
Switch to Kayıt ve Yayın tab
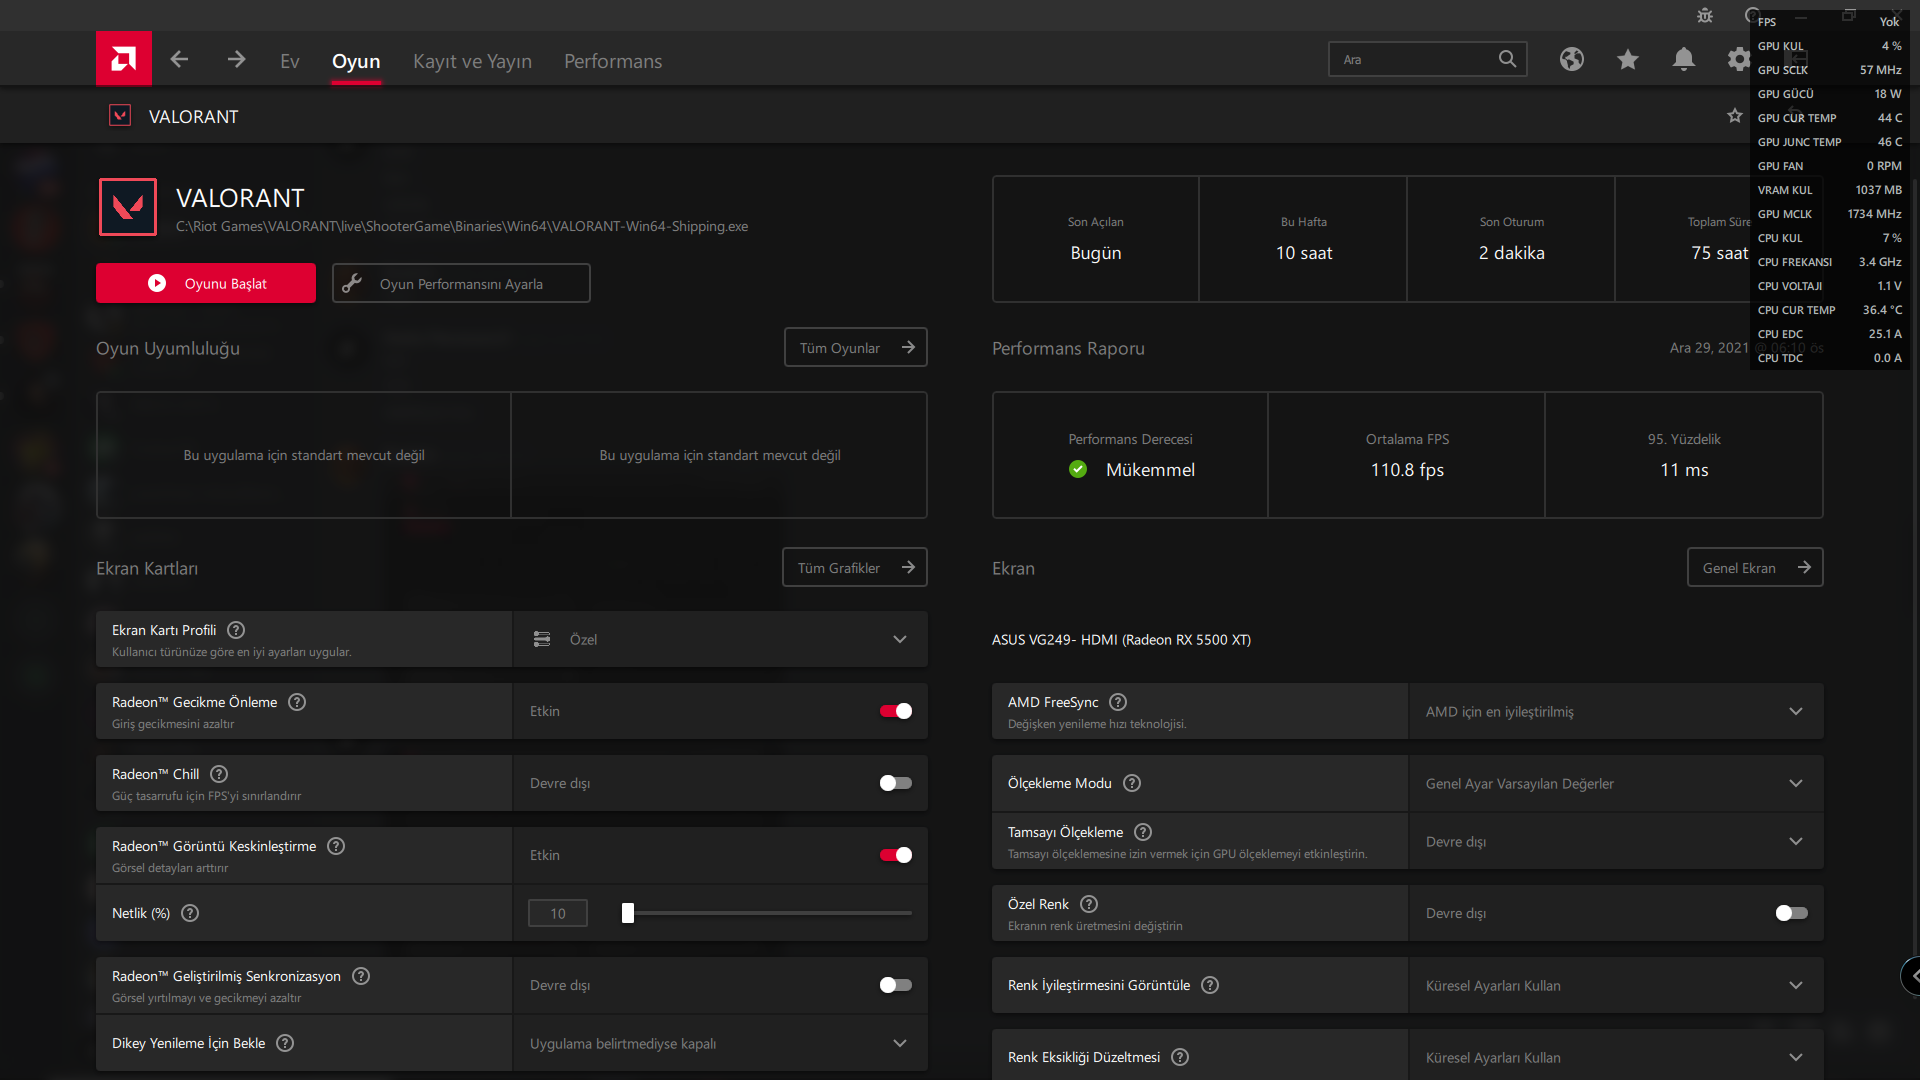472,61
